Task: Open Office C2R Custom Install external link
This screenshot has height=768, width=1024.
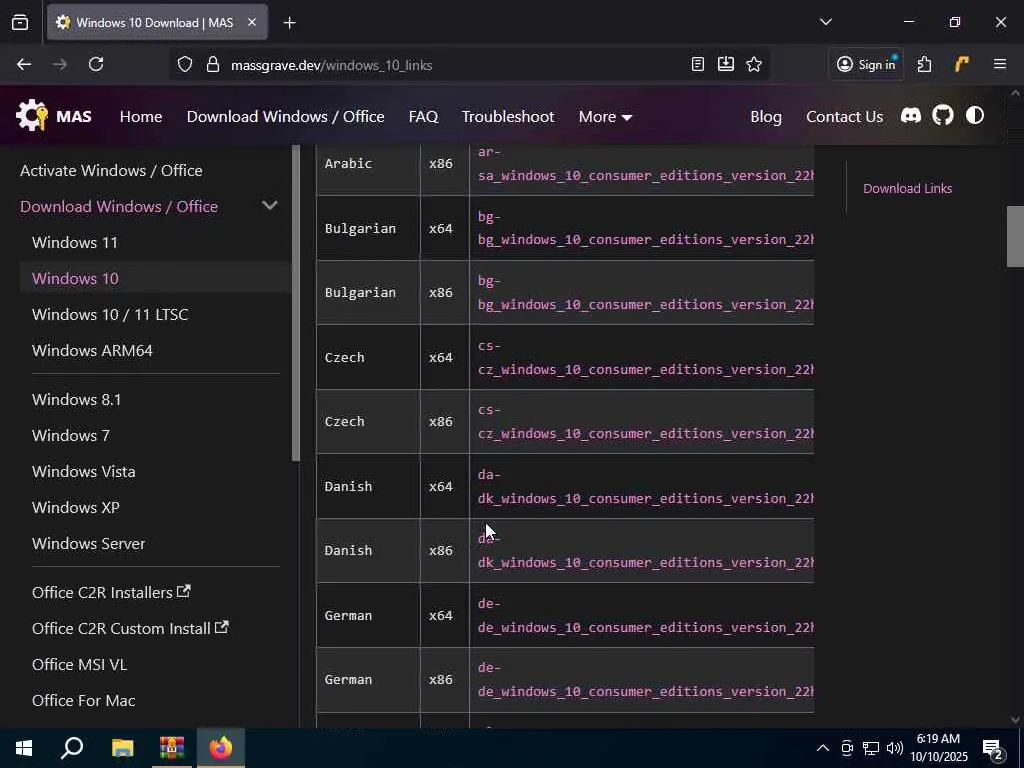Action: 130,628
